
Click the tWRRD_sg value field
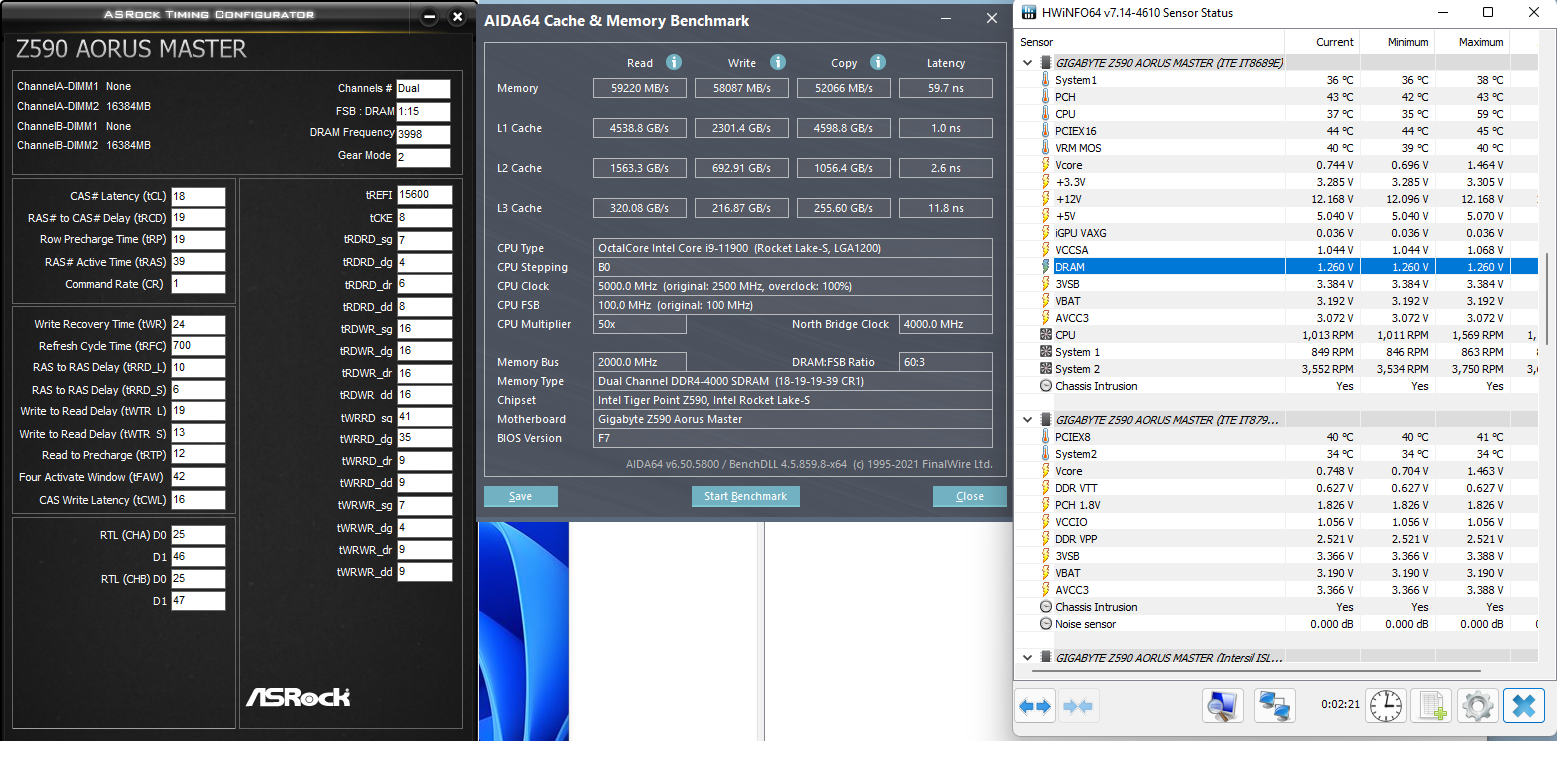point(424,417)
